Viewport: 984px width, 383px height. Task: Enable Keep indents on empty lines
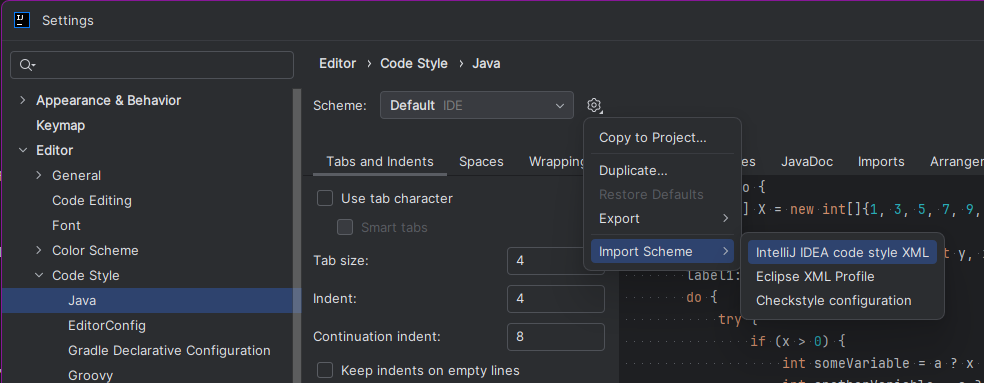325,370
